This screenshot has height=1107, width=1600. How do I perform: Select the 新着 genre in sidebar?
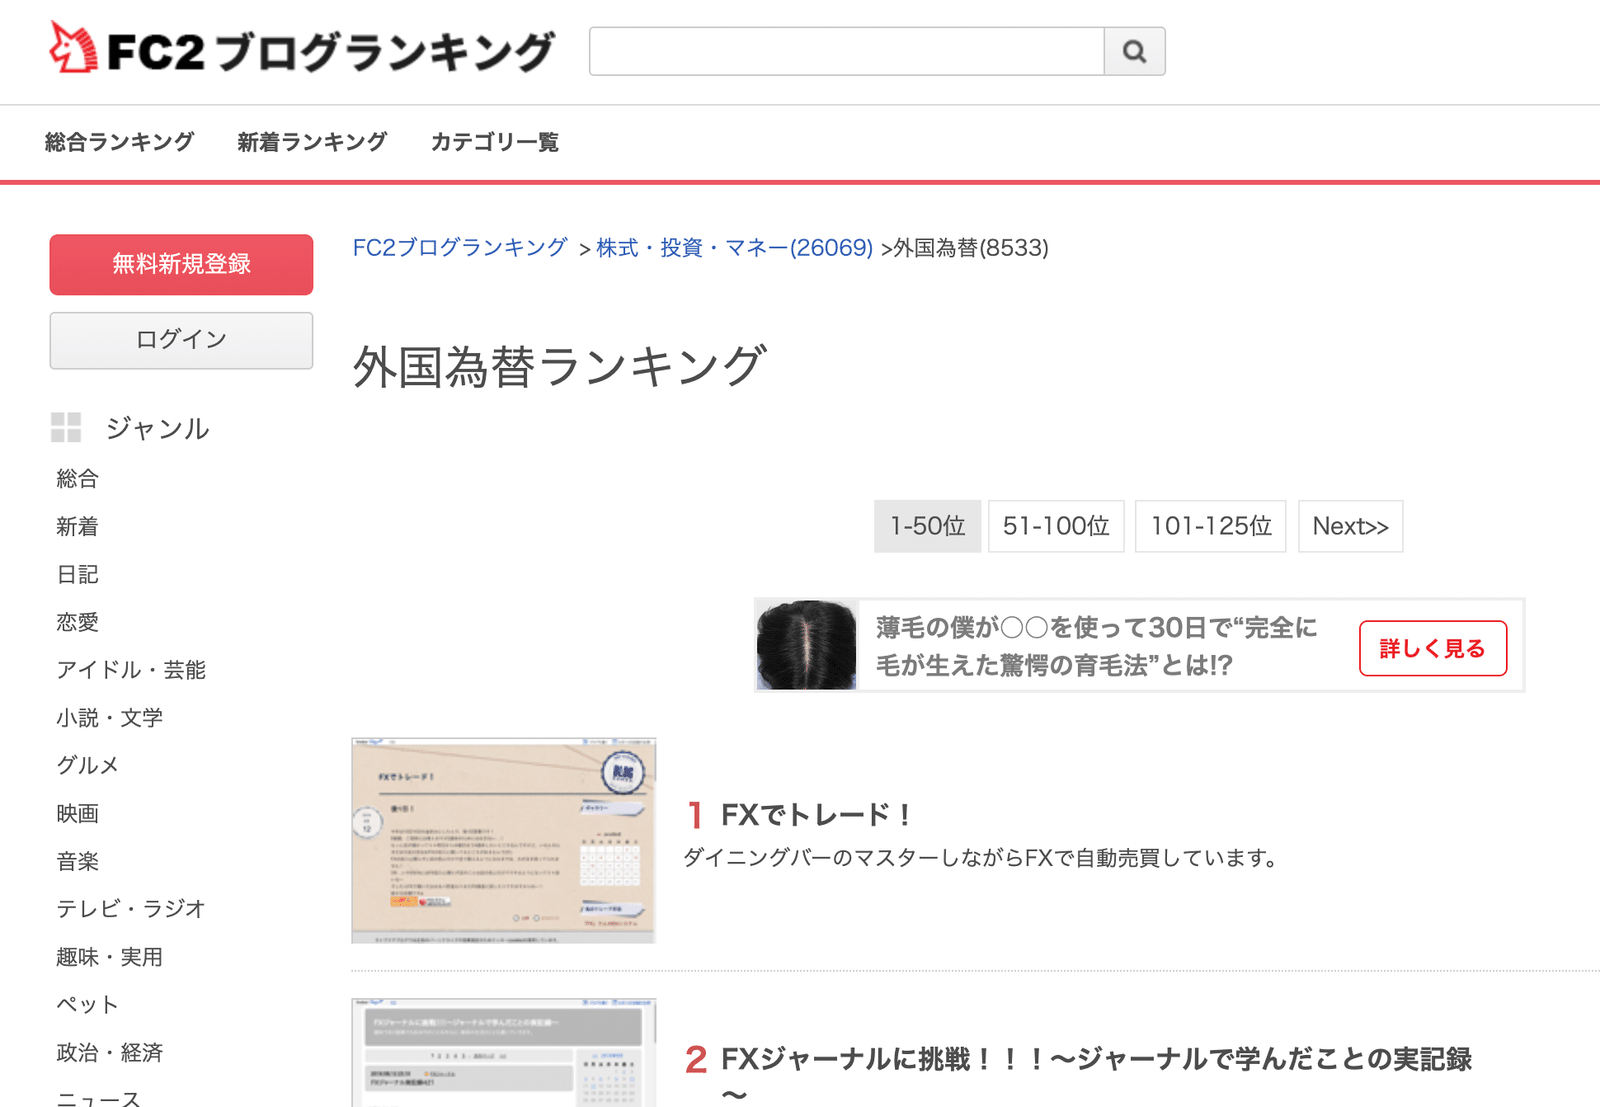(x=78, y=527)
